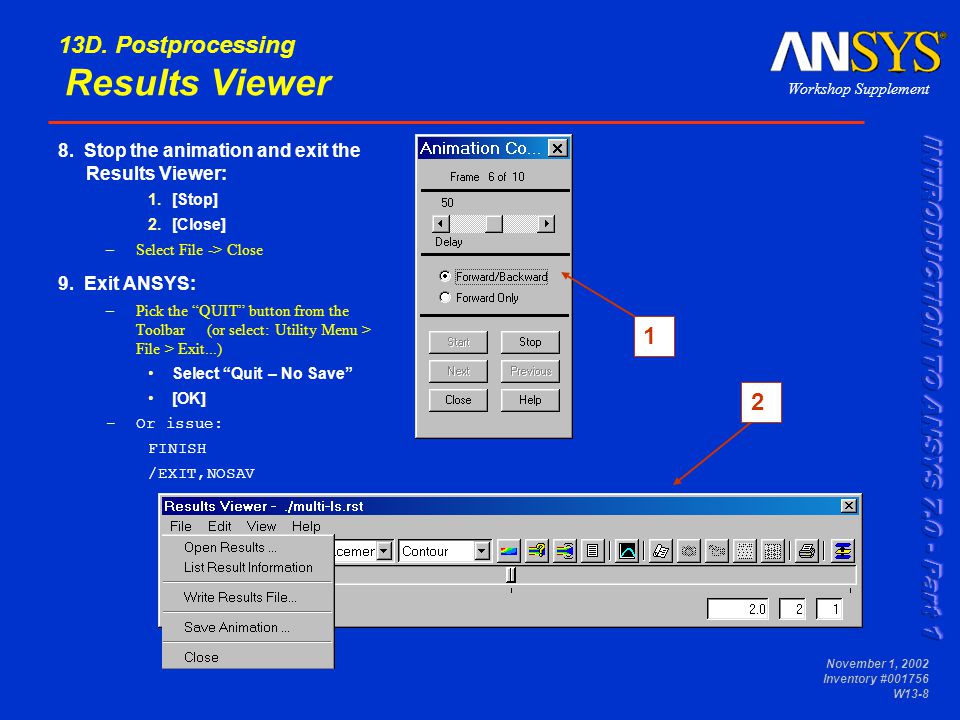Open the Contour plot type dropdown
The height and width of the screenshot is (720, 960).
coord(482,551)
